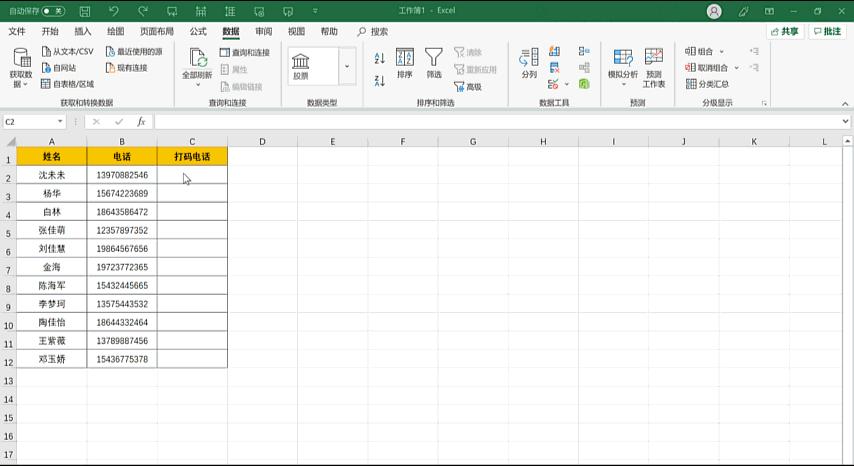This screenshot has width=854, height=466.
Task: Open the 排序 (Sort) dialog
Action: (405, 63)
